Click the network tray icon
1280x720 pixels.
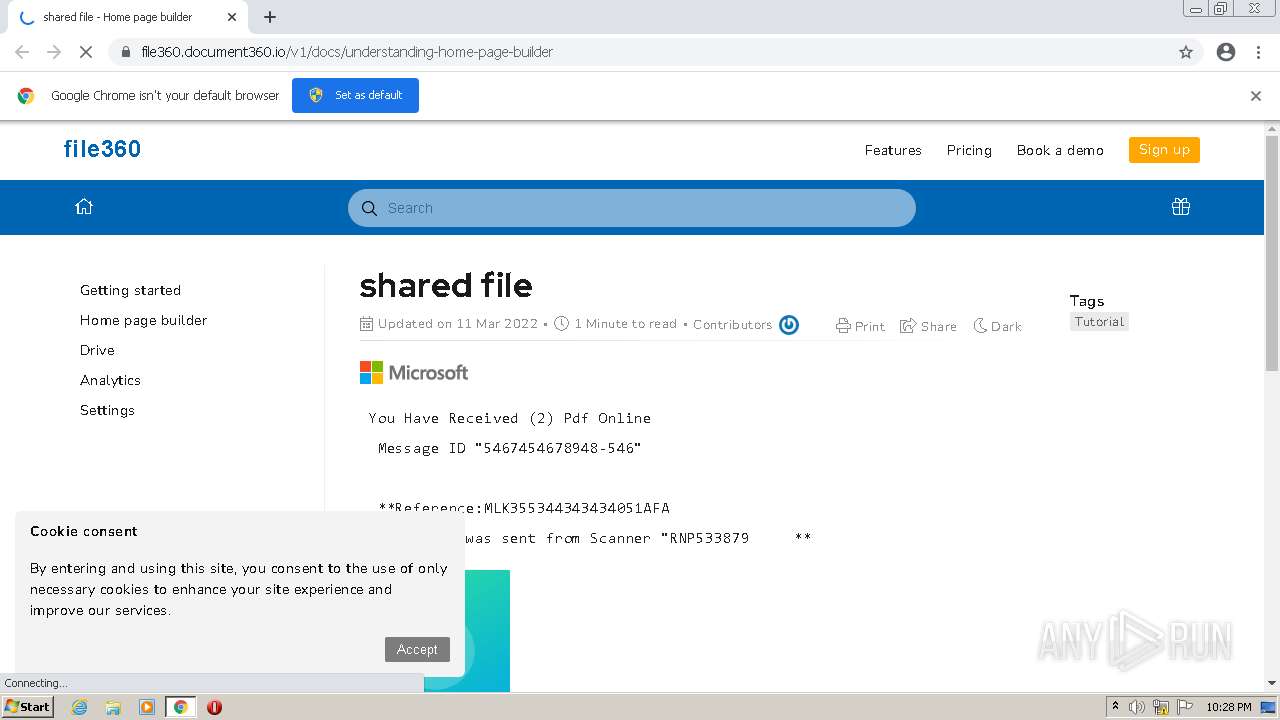click(x=1160, y=707)
